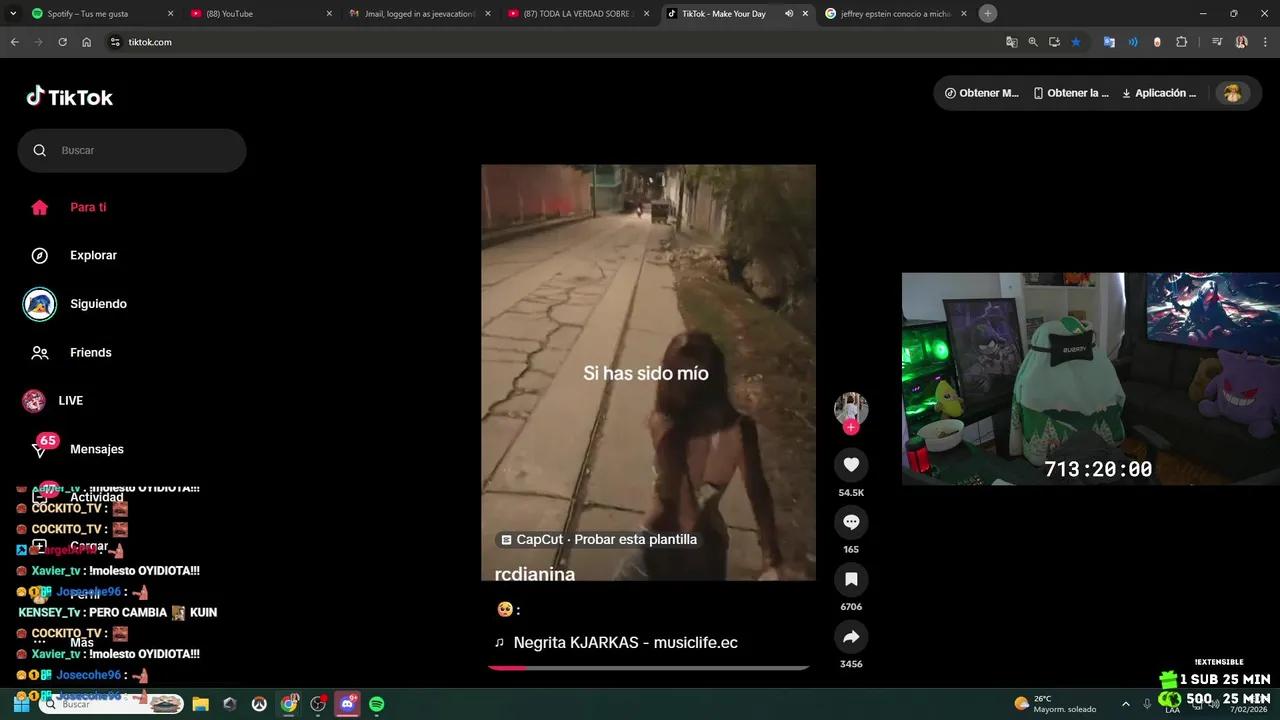Viewport: 1280px width, 720px height.
Task: Open Chrome from the taskbar
Action: point(289,704)
